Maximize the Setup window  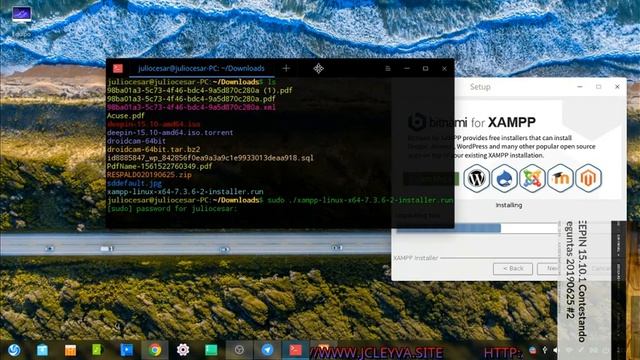coord(598,87)
